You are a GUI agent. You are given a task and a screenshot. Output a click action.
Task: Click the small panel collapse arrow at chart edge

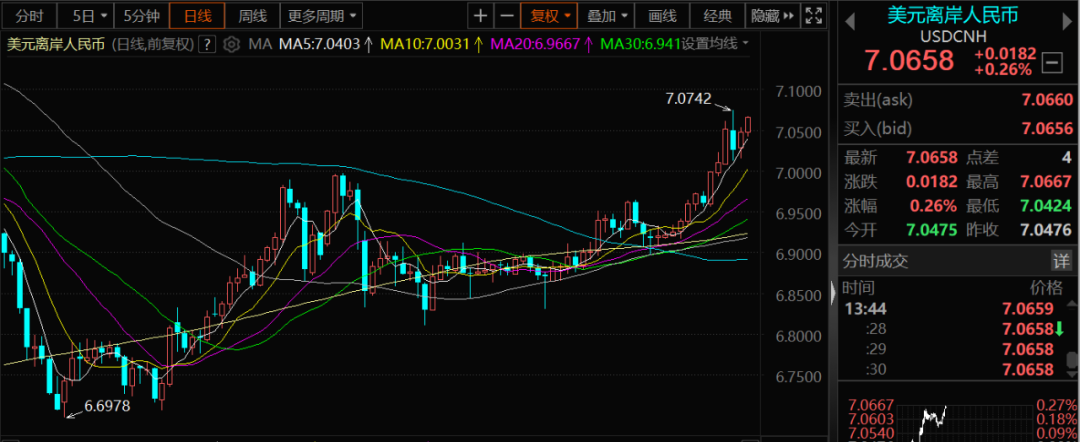pyautogui.click(x=834, y=294)
